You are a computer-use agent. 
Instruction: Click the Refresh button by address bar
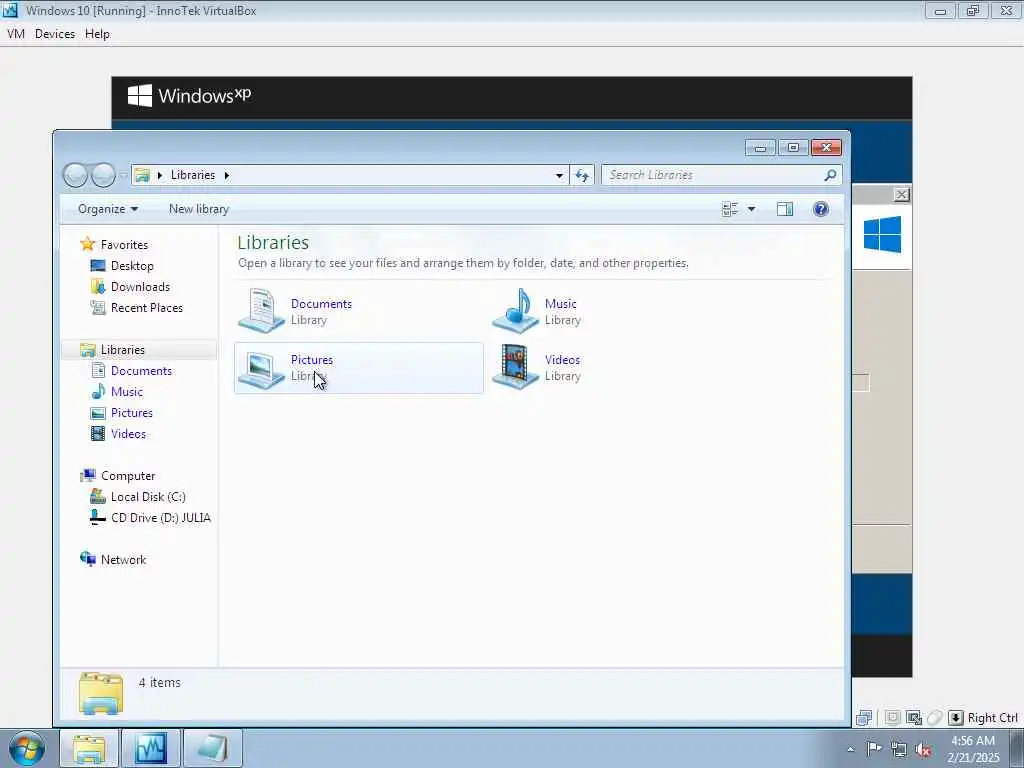[x=582, y=175]
